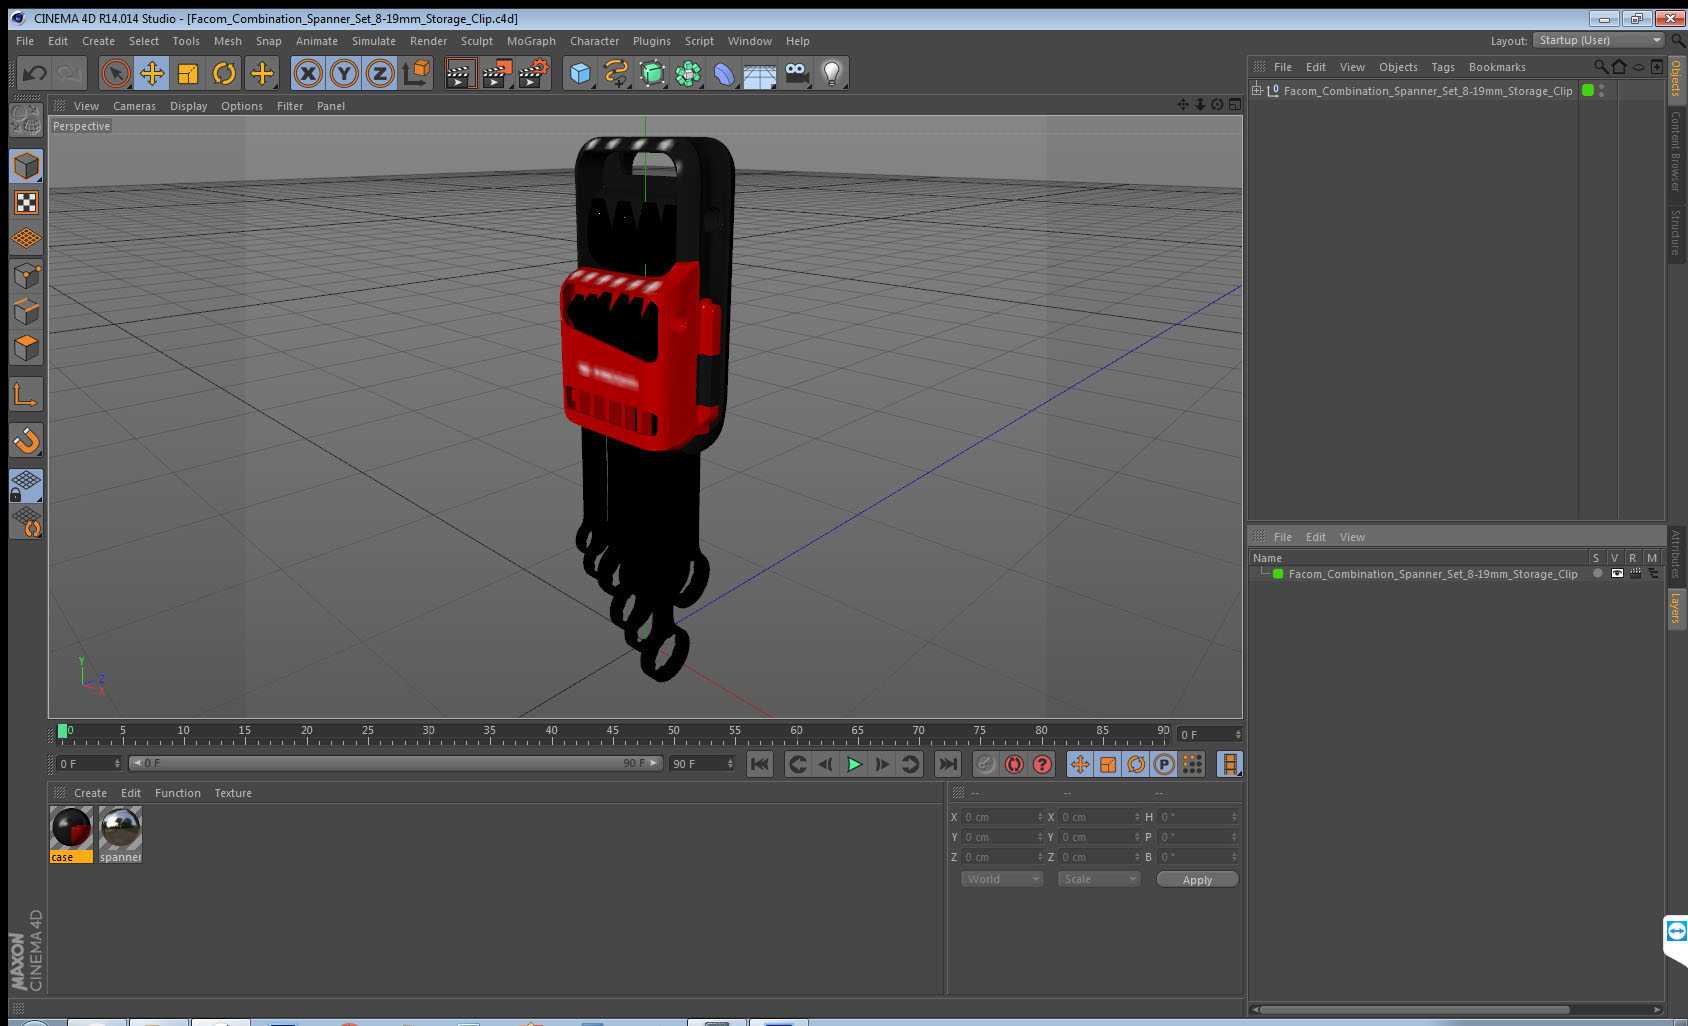
Task: Play the animation forward
Action: (x=854, y=765)
